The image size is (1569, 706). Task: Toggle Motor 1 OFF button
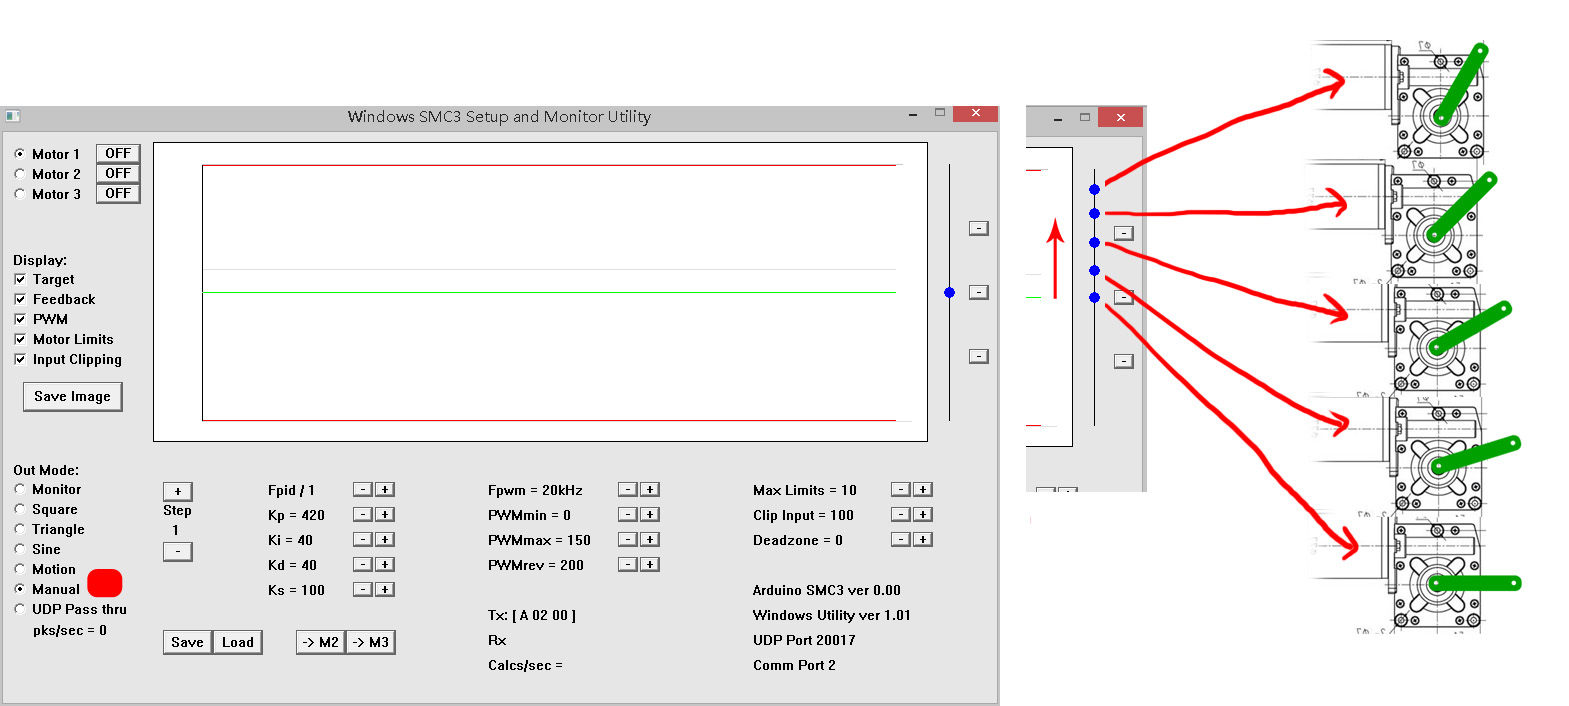point(118,154)
